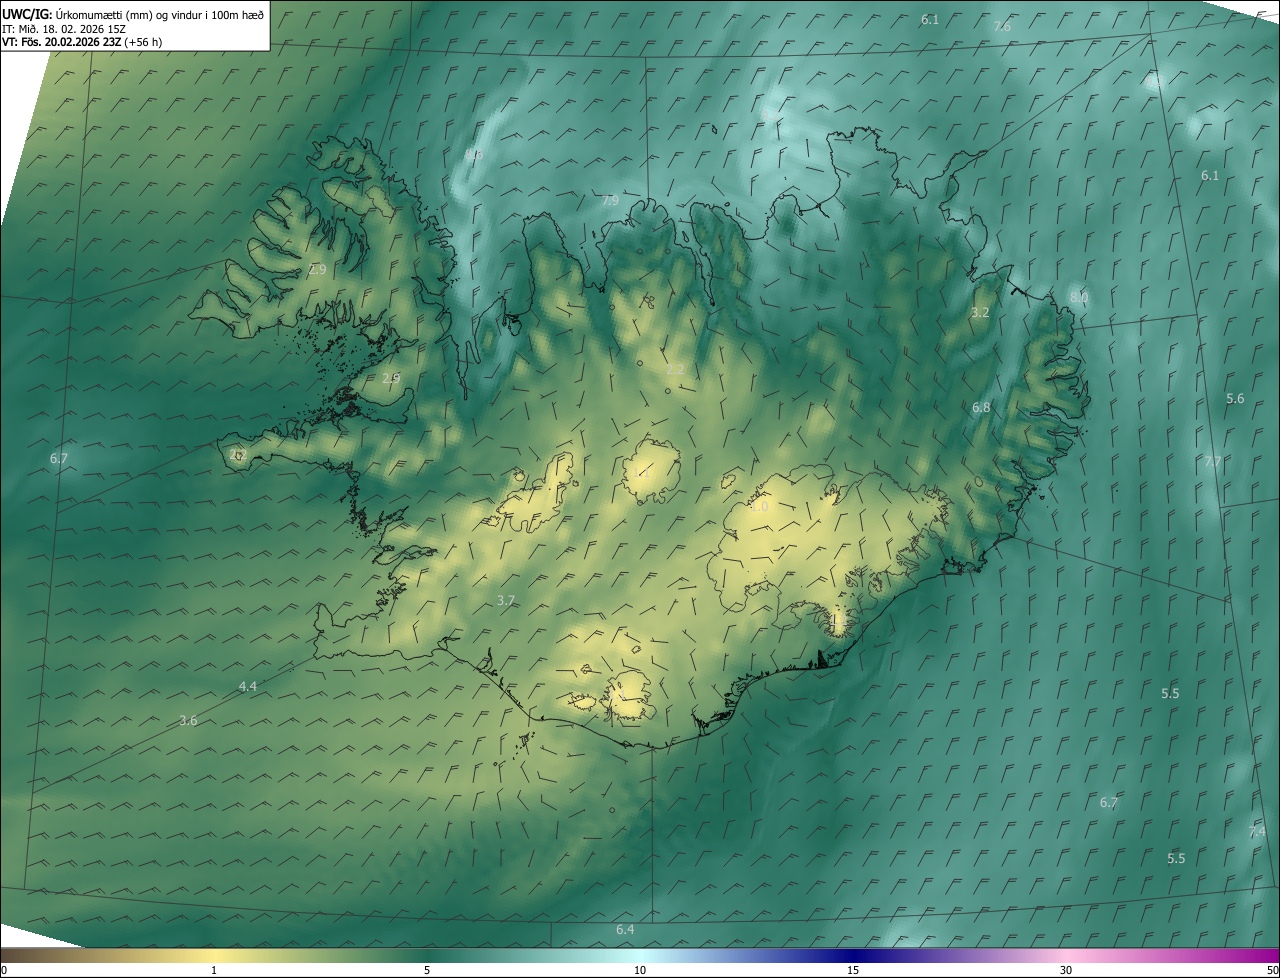Click the valid time line 'VT: Fös. 20.02.2026 23Z (+56 h)'
The image size is (1280, 978).
[x=82, y=42]
